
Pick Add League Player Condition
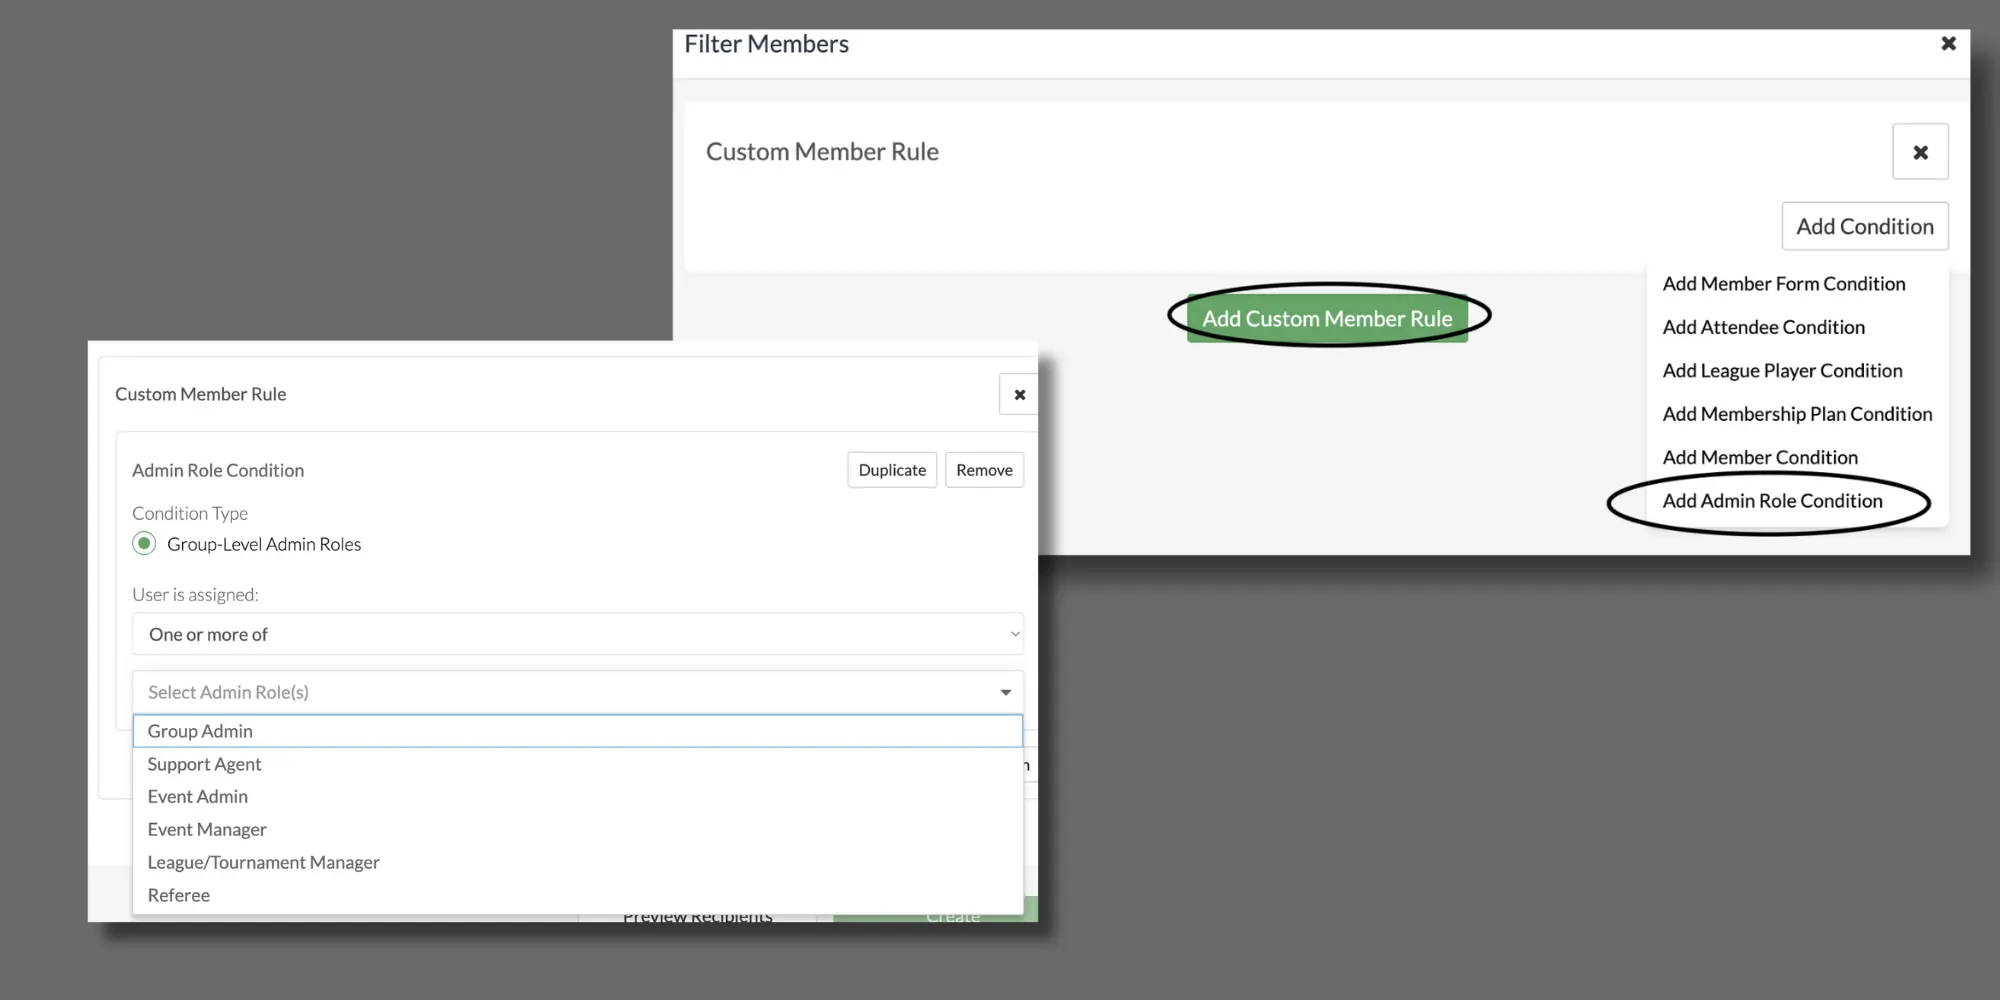tap(1782, 371)
